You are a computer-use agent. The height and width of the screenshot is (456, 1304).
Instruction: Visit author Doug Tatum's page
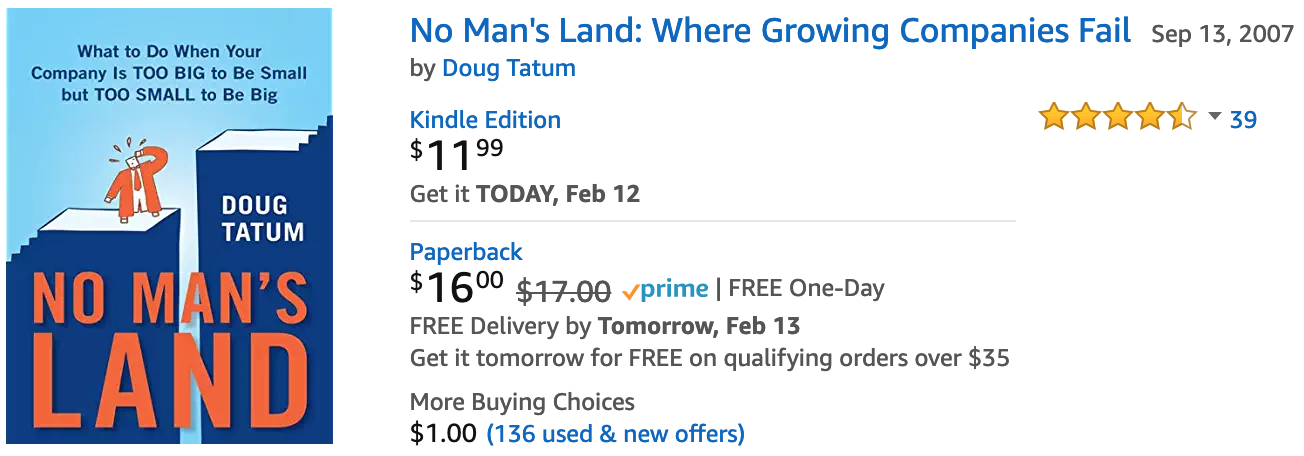509,69
